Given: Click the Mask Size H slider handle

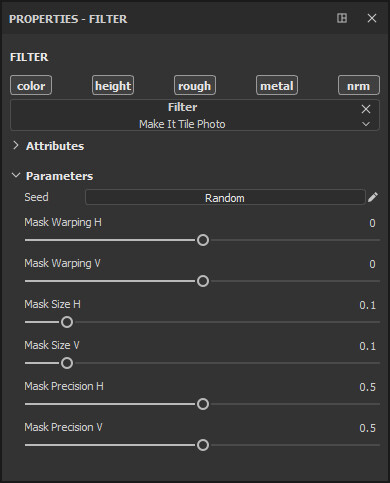Looking at the screenshot, I should (67, 322).
